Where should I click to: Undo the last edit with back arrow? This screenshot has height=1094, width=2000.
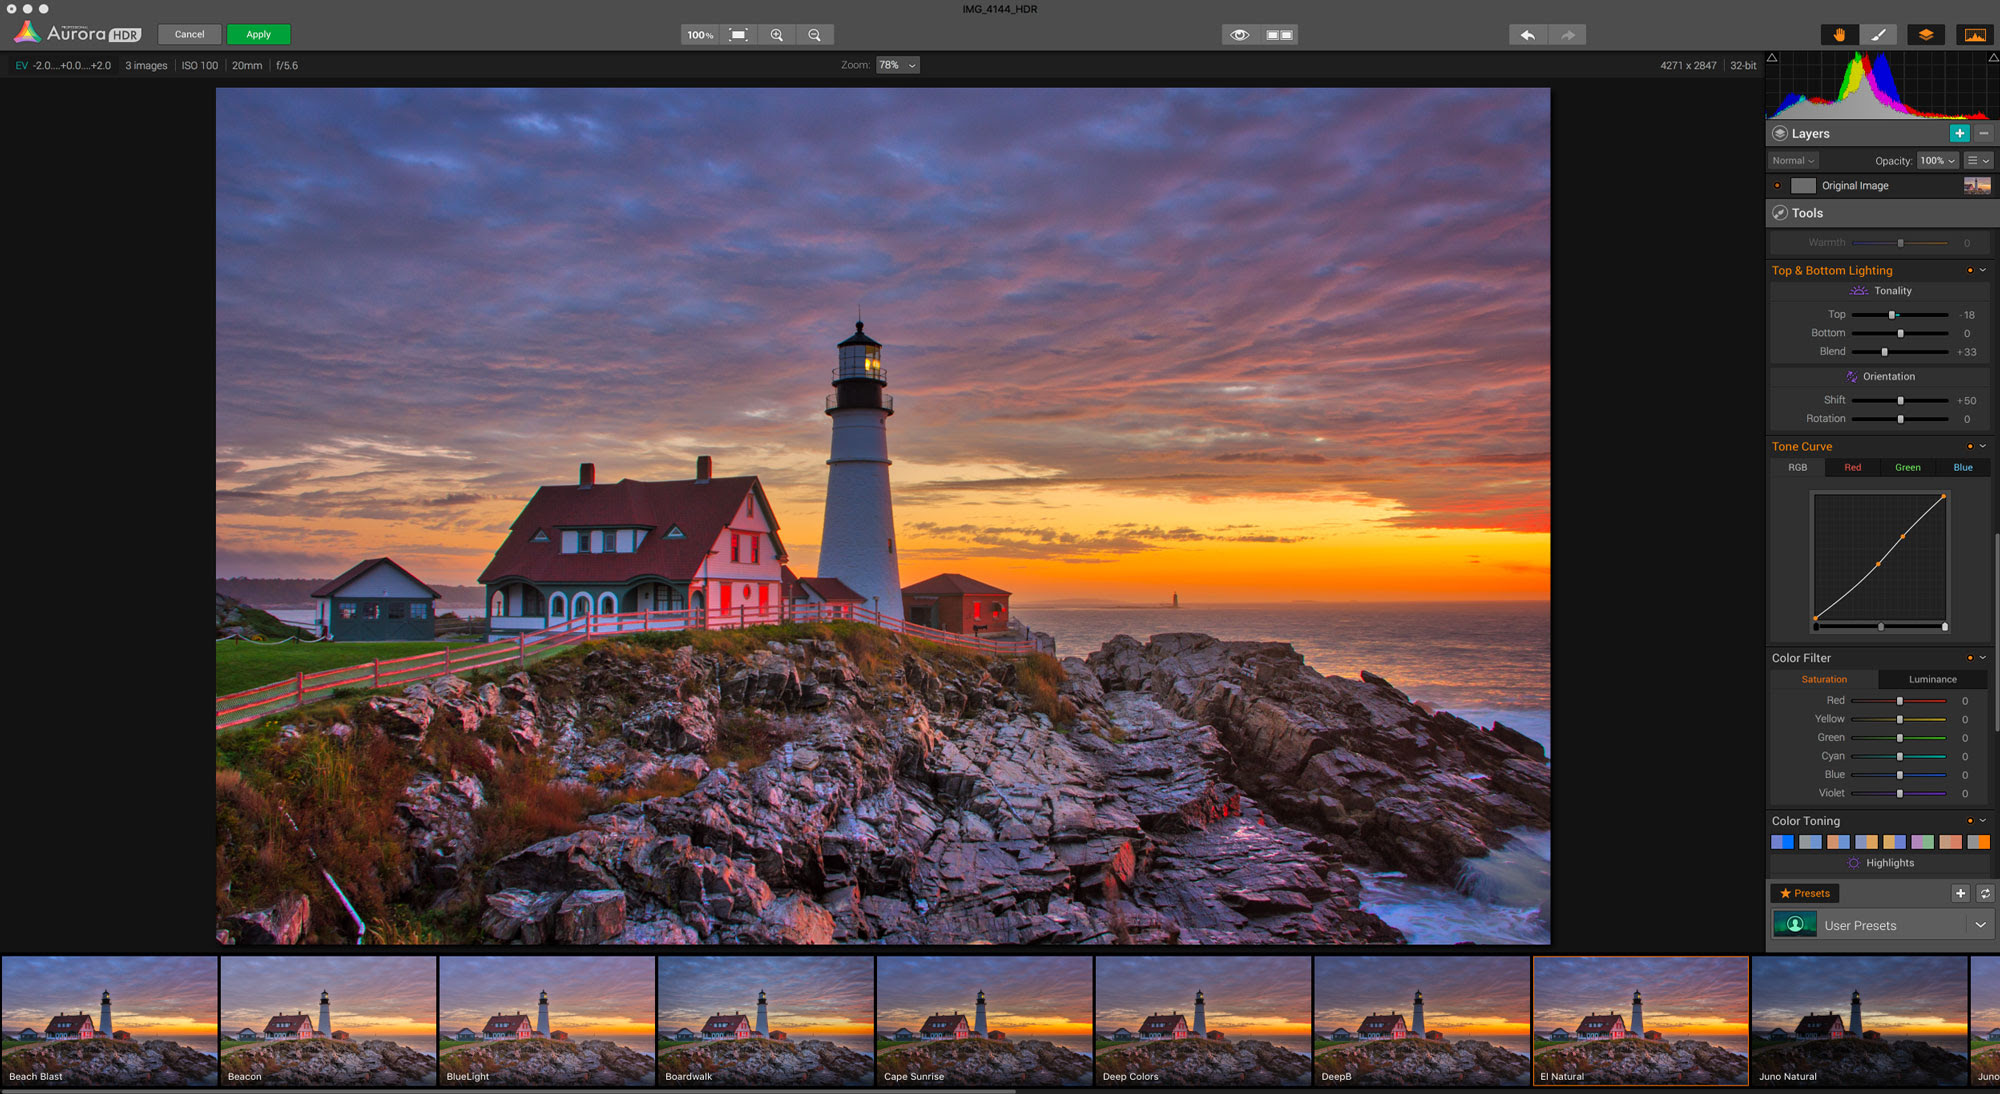click(1528, 35)
